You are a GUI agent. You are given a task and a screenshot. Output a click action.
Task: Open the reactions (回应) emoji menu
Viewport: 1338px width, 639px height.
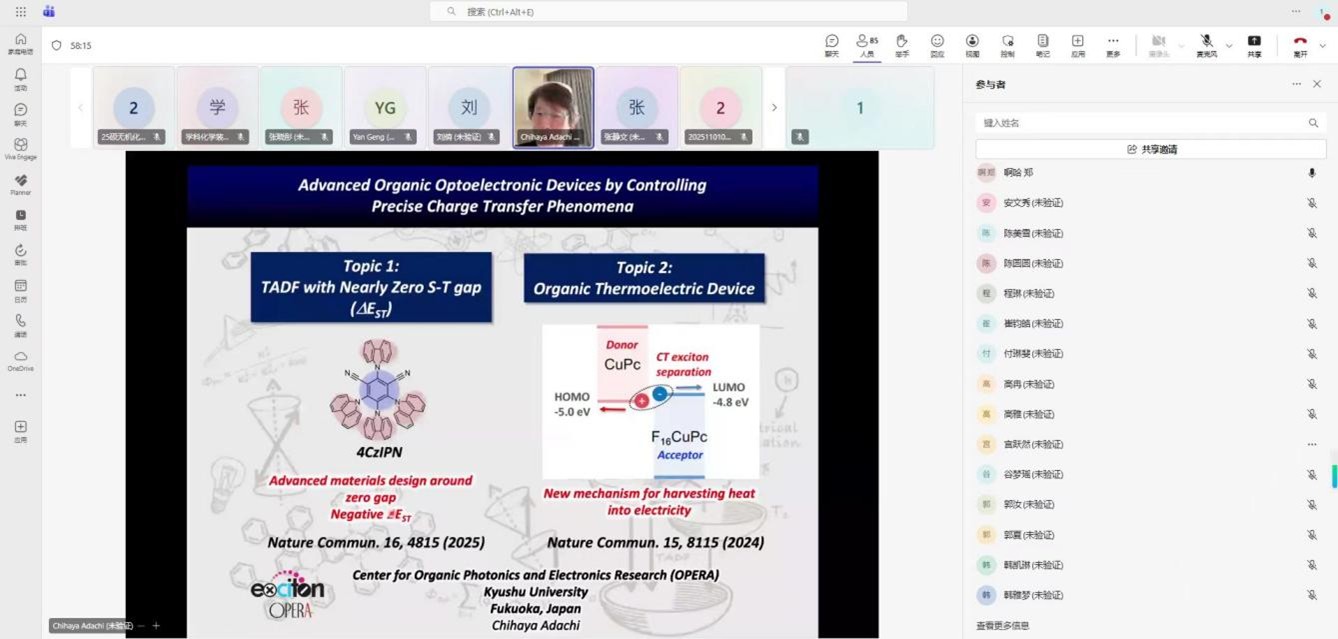coord(937,45)
